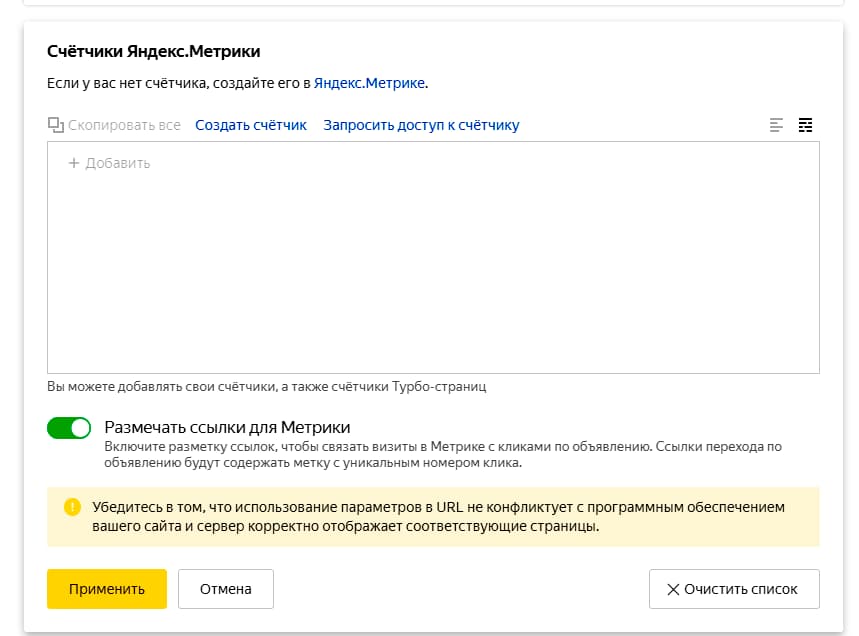
Task: Click the yellow warning exclamation icon
Action: 72,507
